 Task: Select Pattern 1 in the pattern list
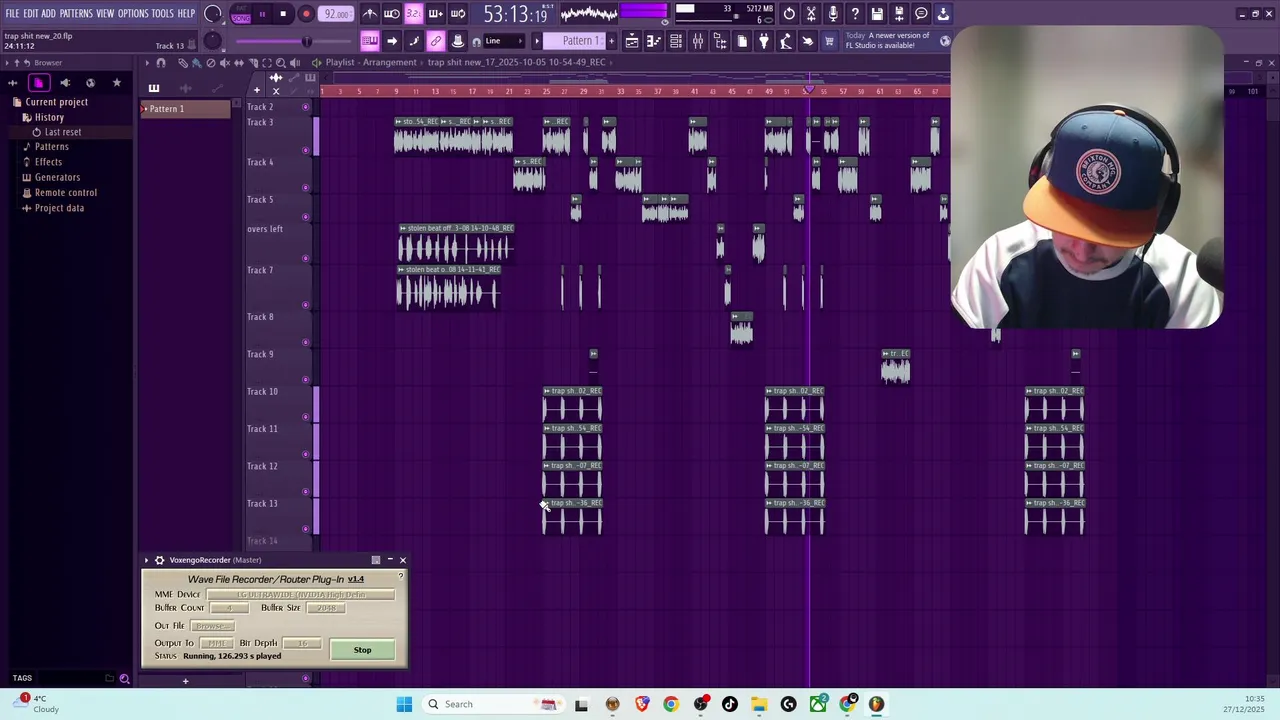click(186, 109)
